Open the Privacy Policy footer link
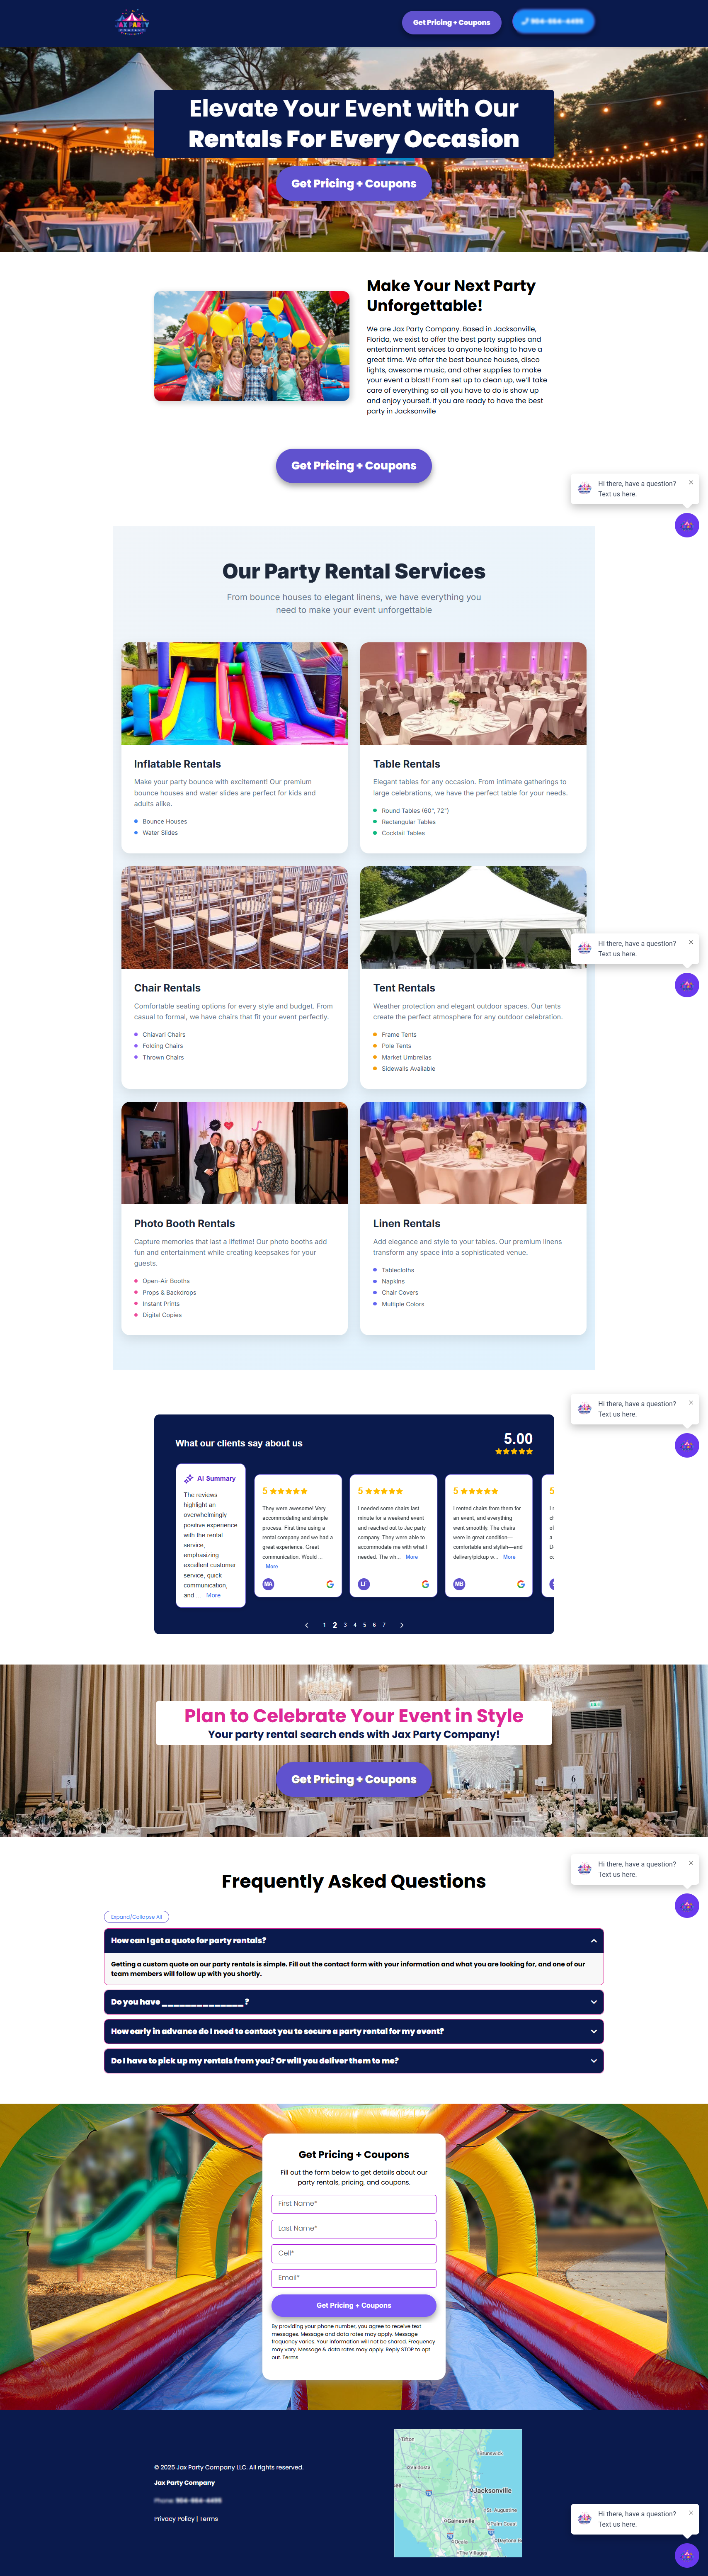The image size is (708, 2576). click(174, 2519)
